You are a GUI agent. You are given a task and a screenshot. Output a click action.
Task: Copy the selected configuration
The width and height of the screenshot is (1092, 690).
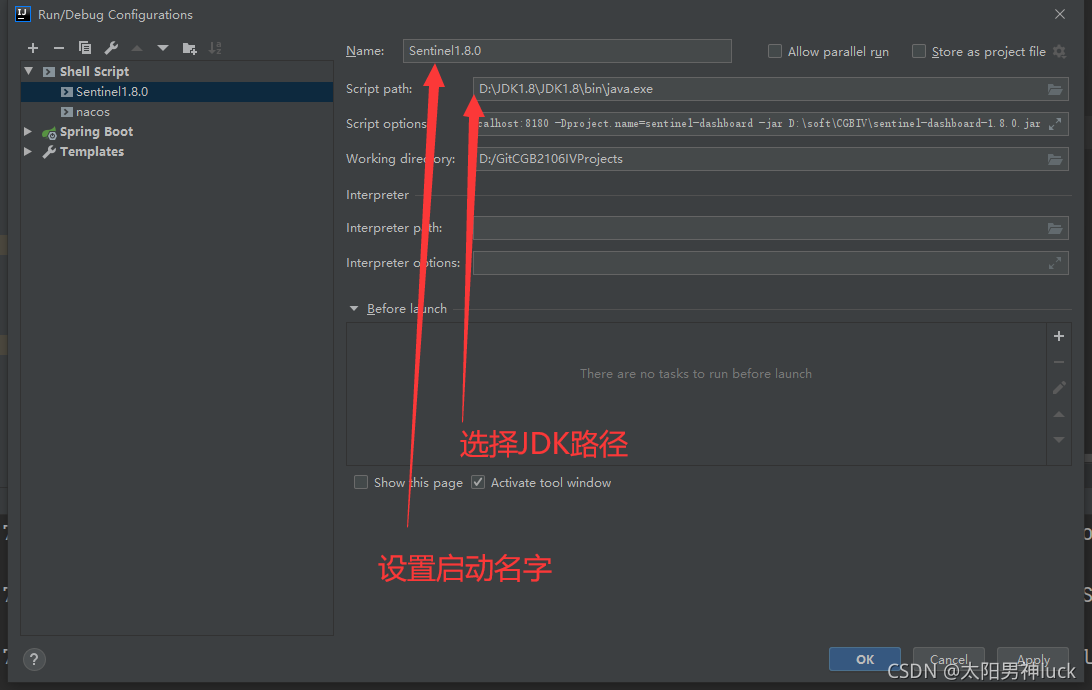pos(85,48)
